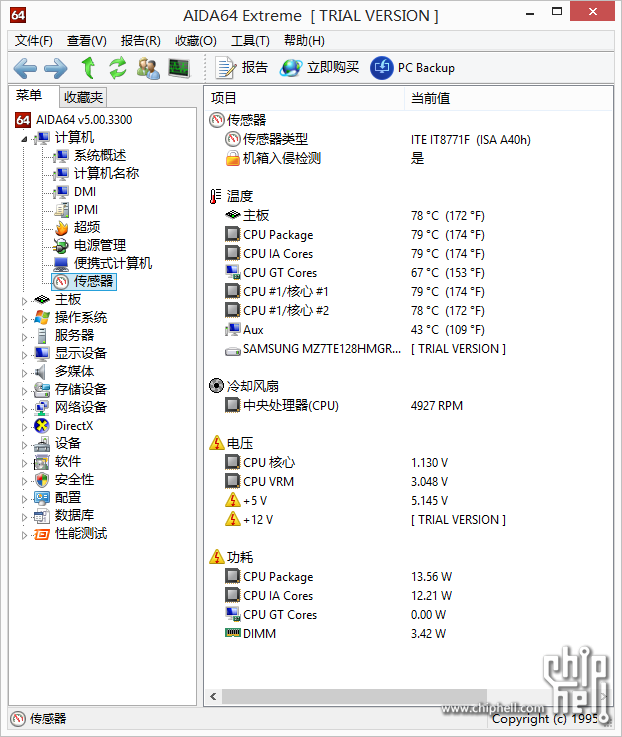Select 机箱入侵检测 lock icon row
The width and height of the screenshot is (622, 737).
(409, 158)
